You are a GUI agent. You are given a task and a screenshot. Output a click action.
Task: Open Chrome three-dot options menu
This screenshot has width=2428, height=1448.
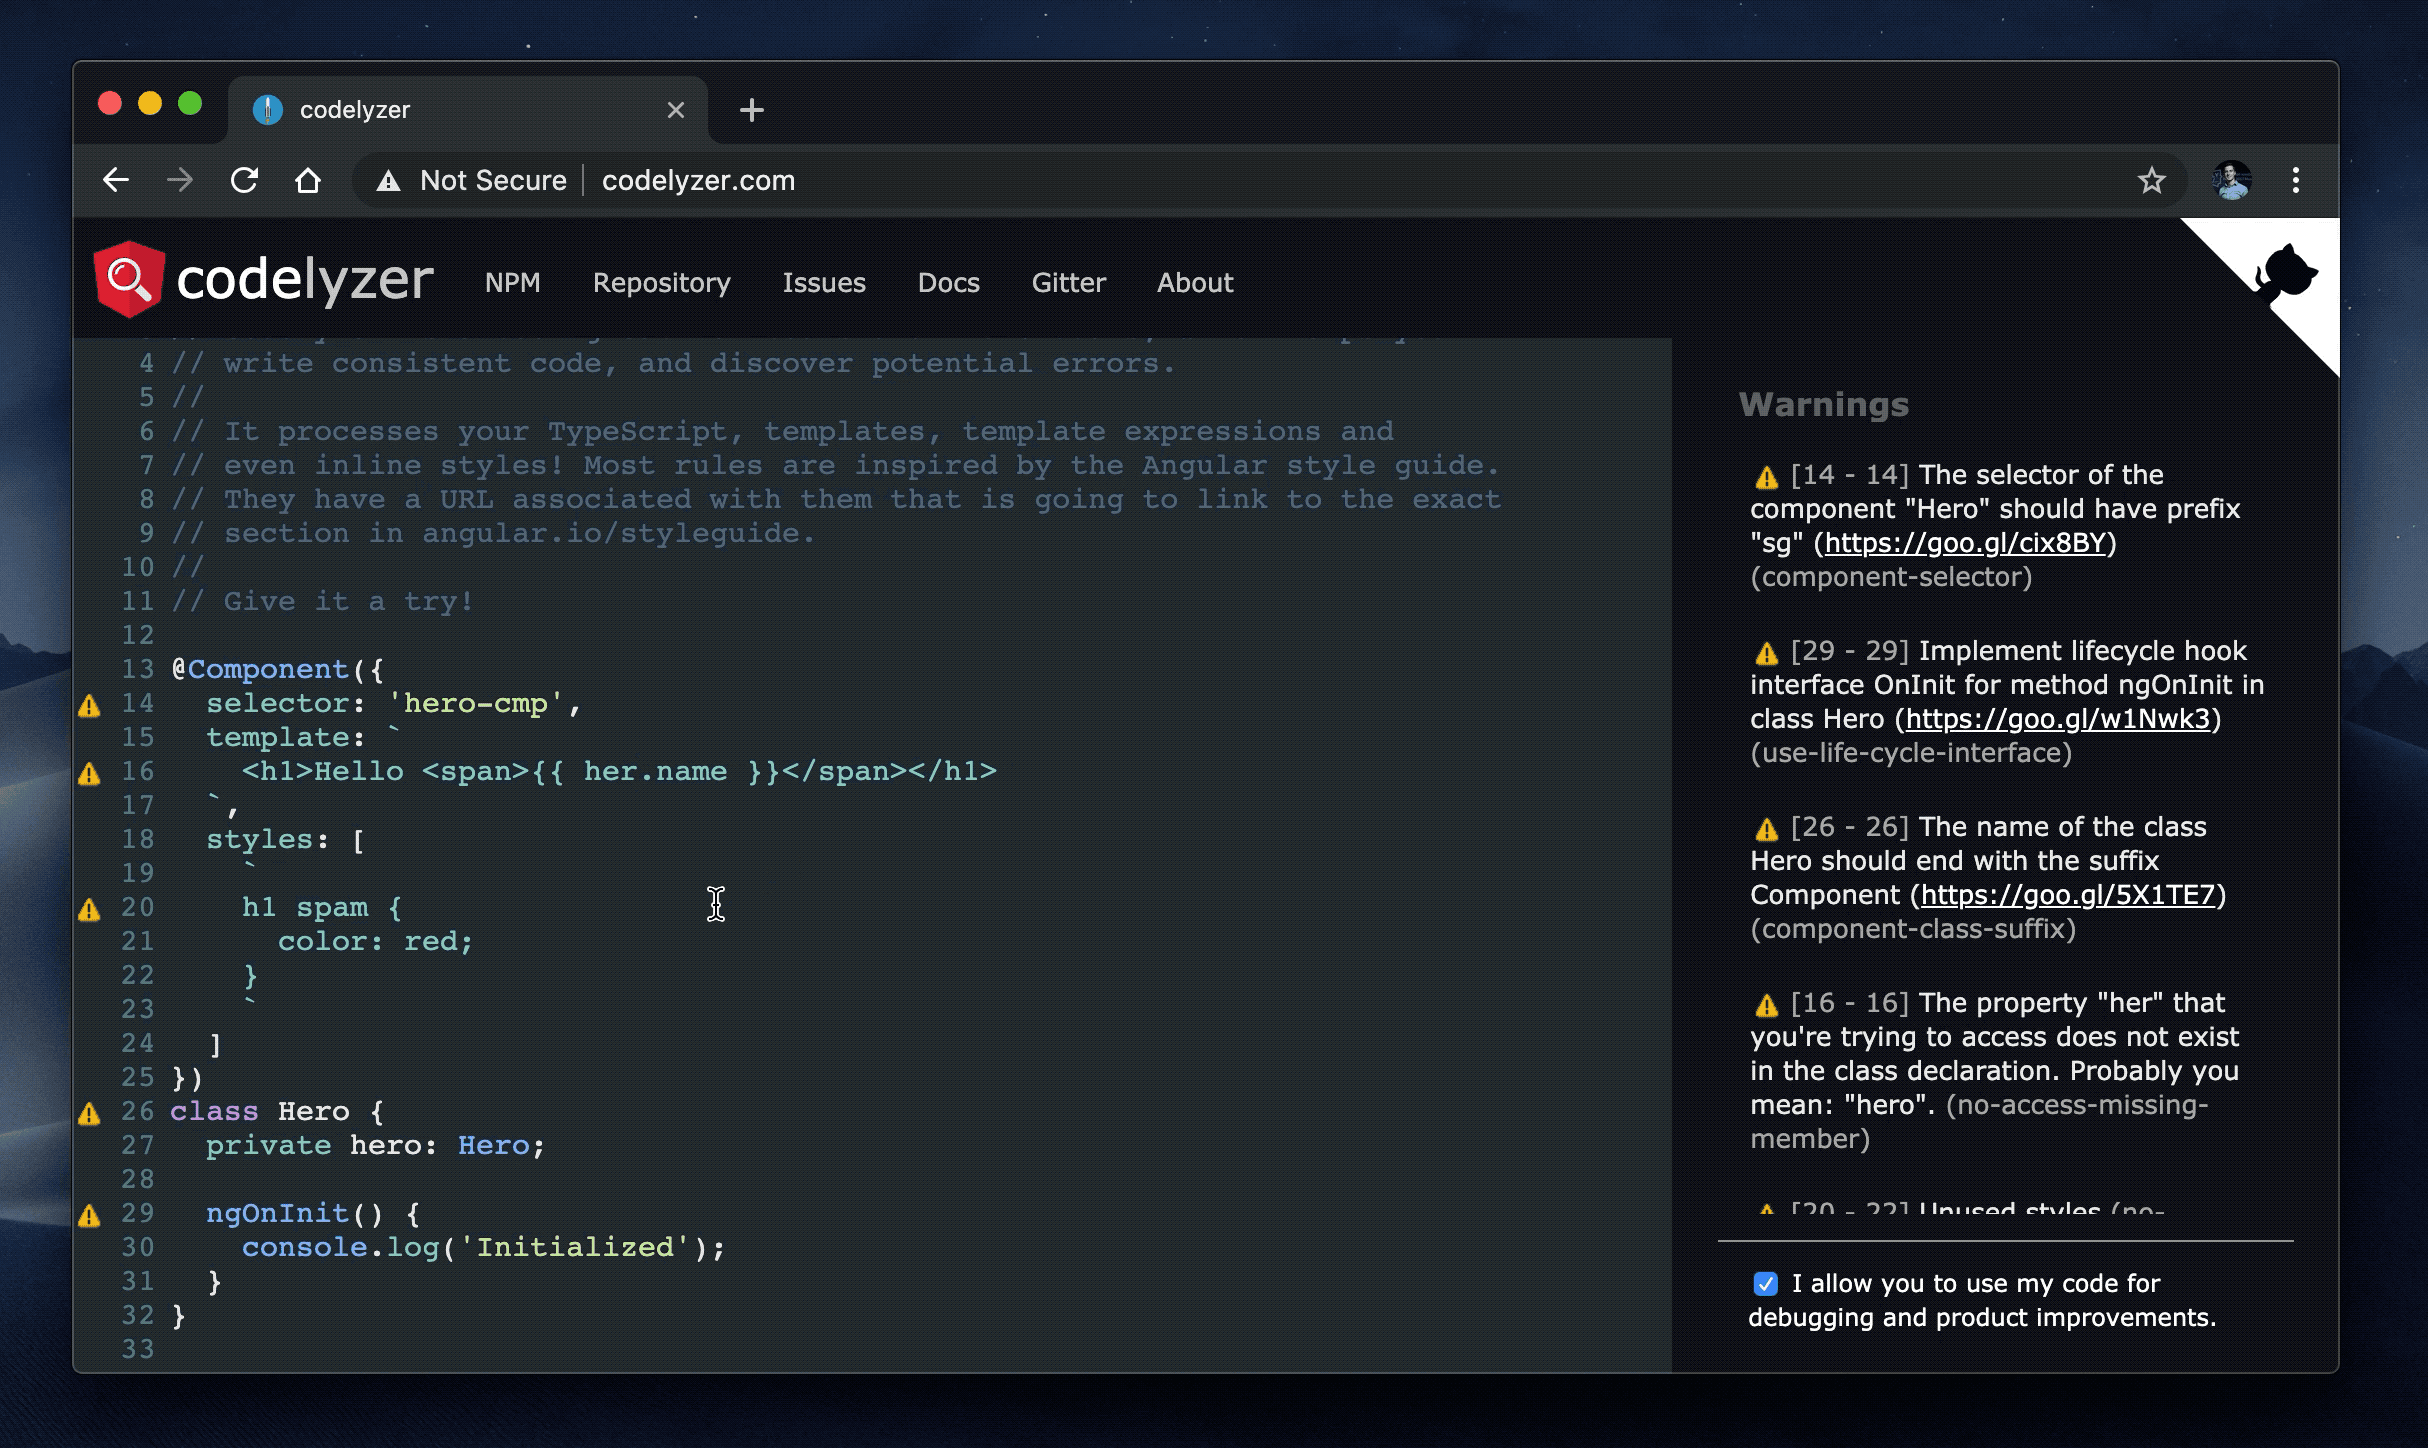coord(2296,181)
